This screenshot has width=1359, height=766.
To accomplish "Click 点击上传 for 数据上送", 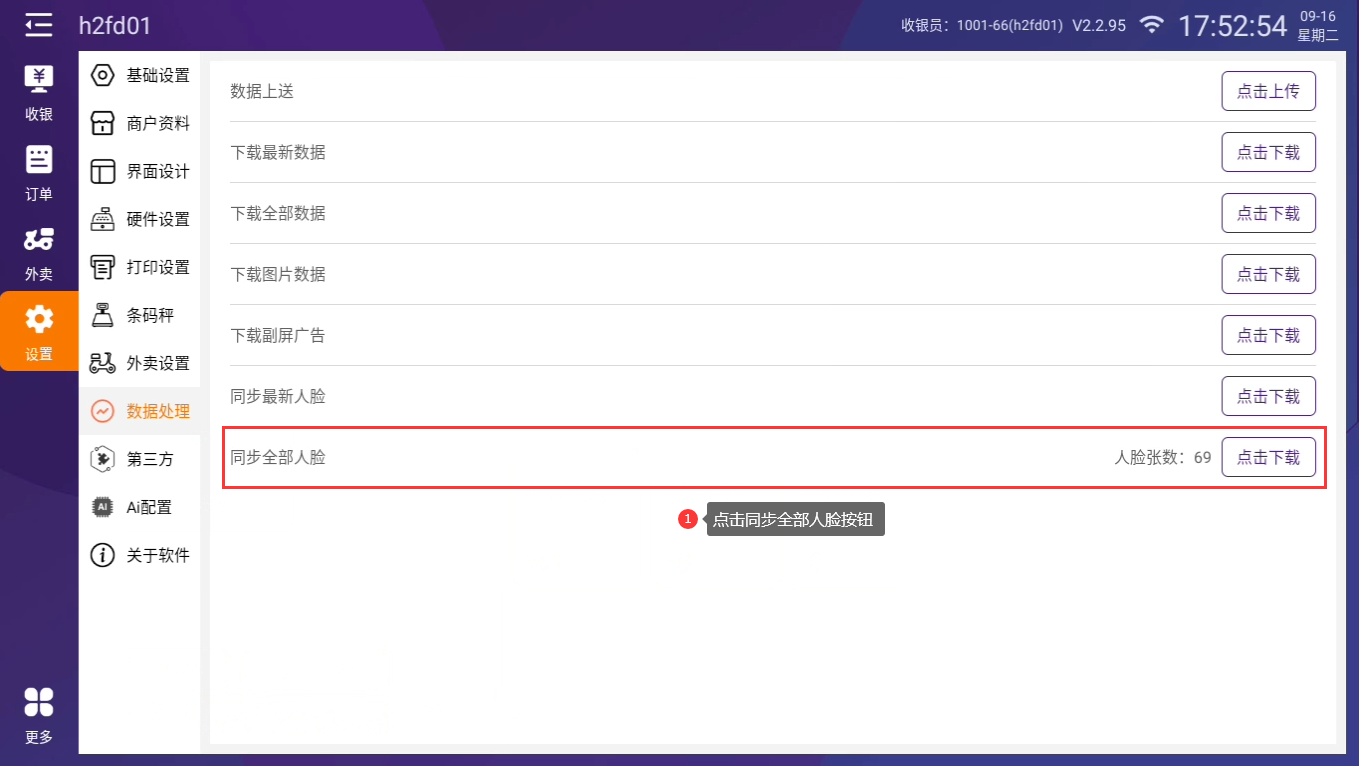I will click(x=1268, y=91).
